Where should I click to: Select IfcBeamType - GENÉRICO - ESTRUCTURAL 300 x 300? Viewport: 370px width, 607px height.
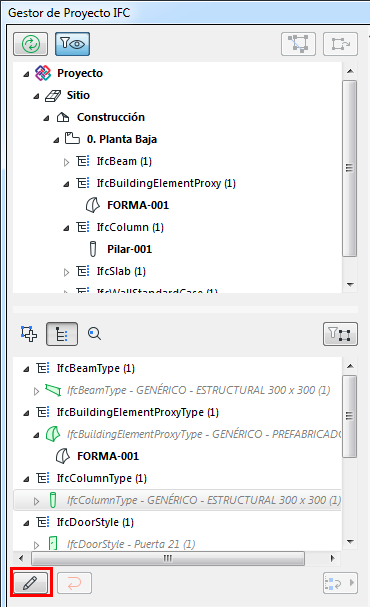point(199,390)
